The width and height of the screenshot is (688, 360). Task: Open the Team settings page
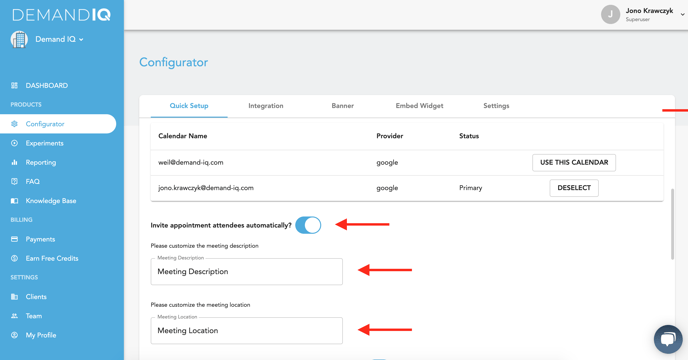tap(34, 316)
